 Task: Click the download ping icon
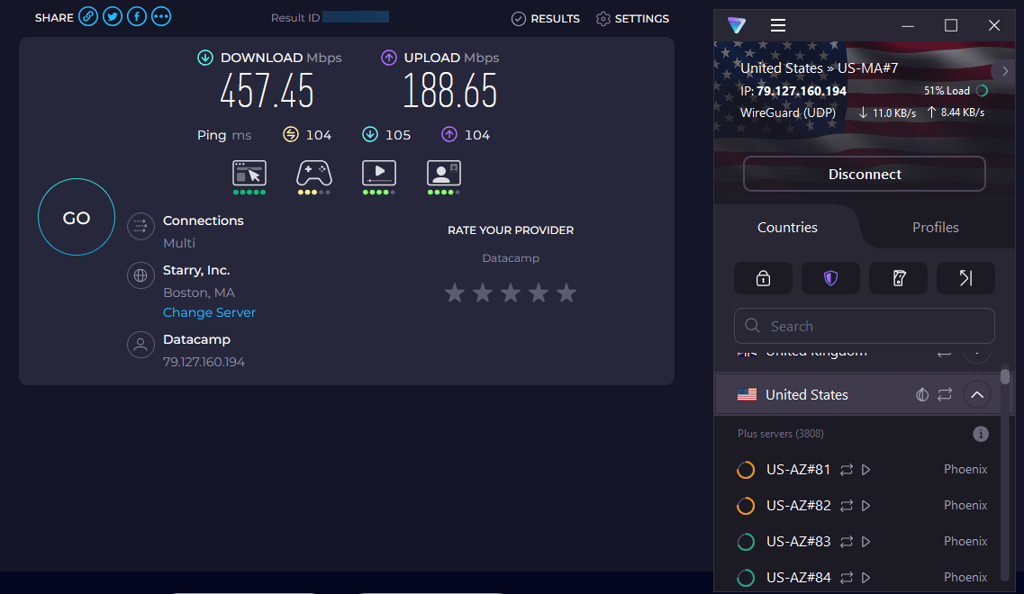pos(370,134)
